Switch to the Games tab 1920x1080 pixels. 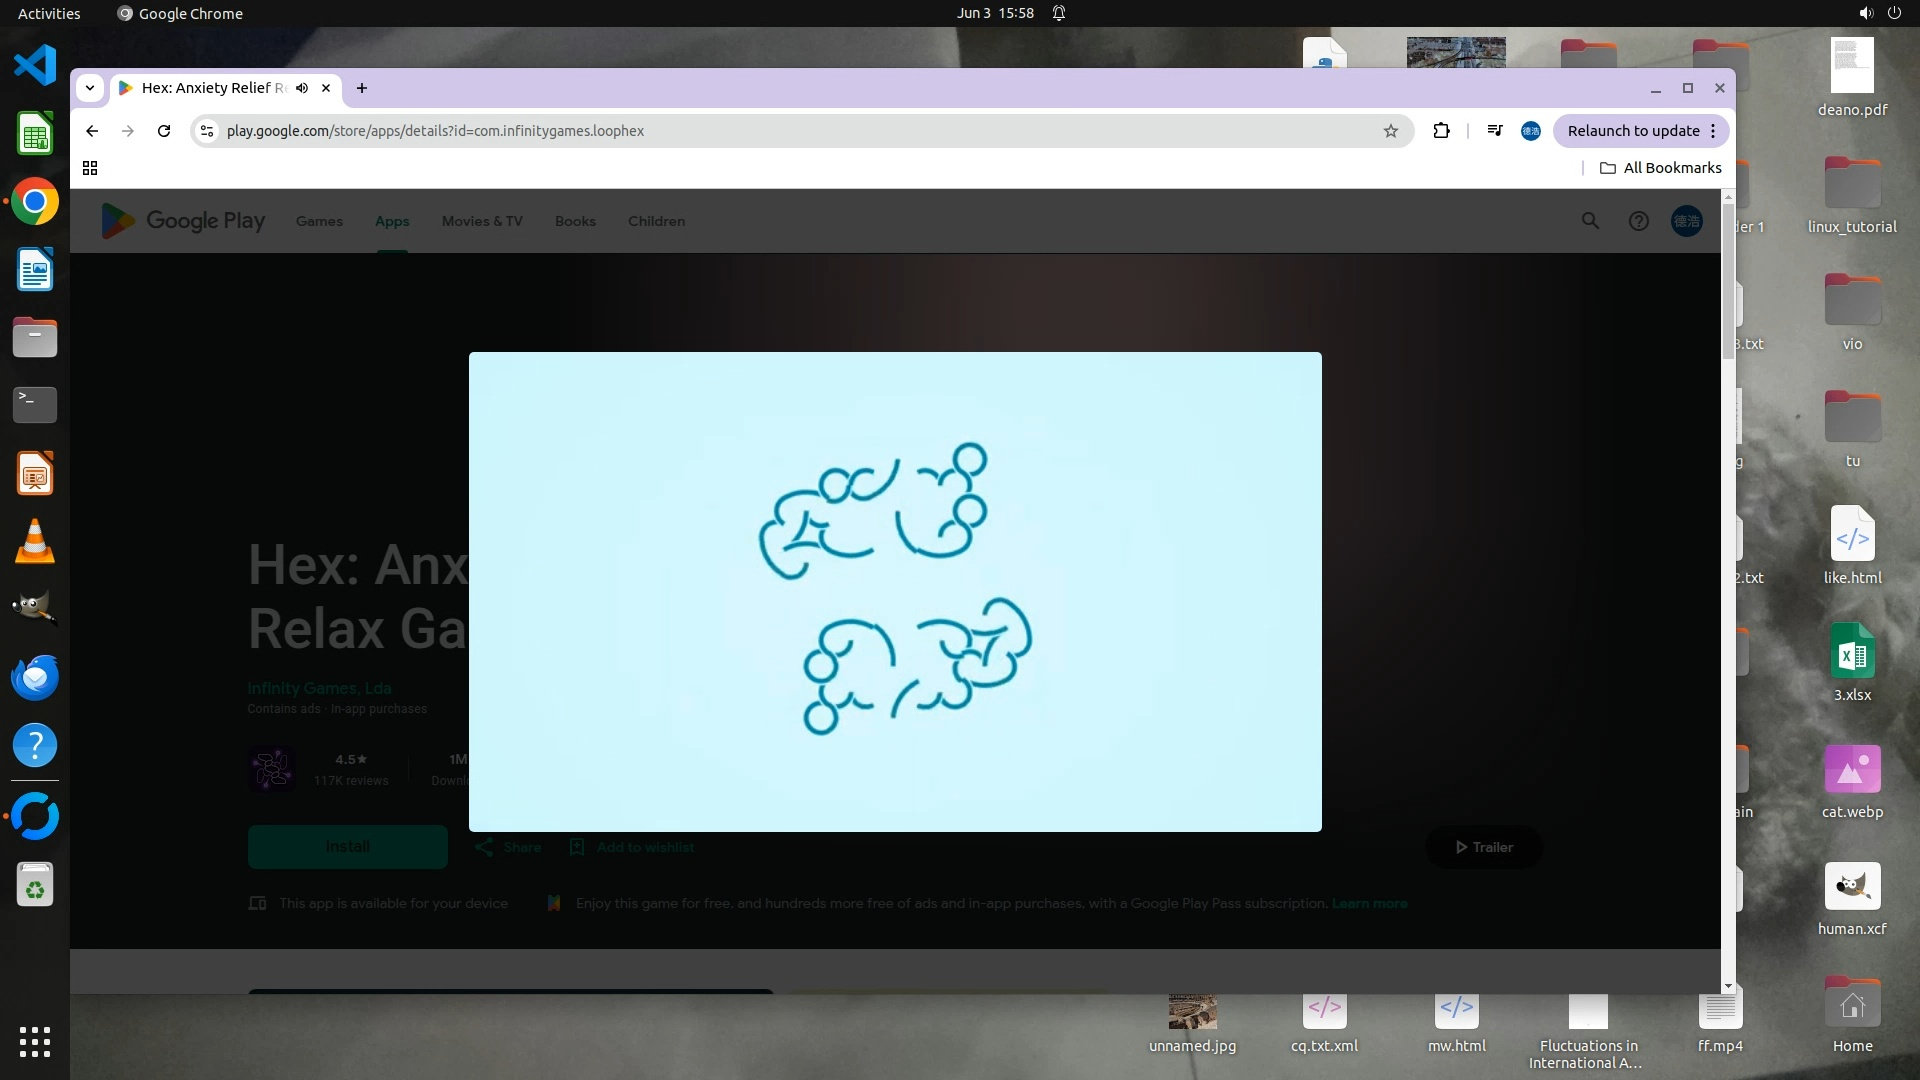[319, 221]
